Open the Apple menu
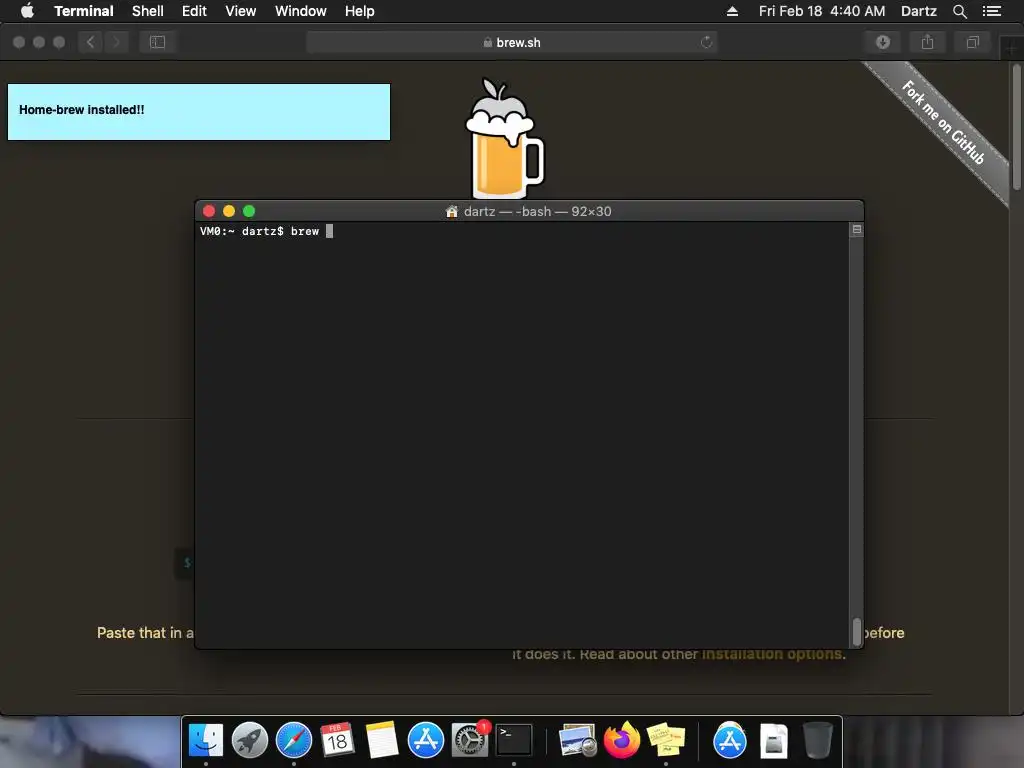The height and width of the screenshot is (768, 1024). pos(27,11)
